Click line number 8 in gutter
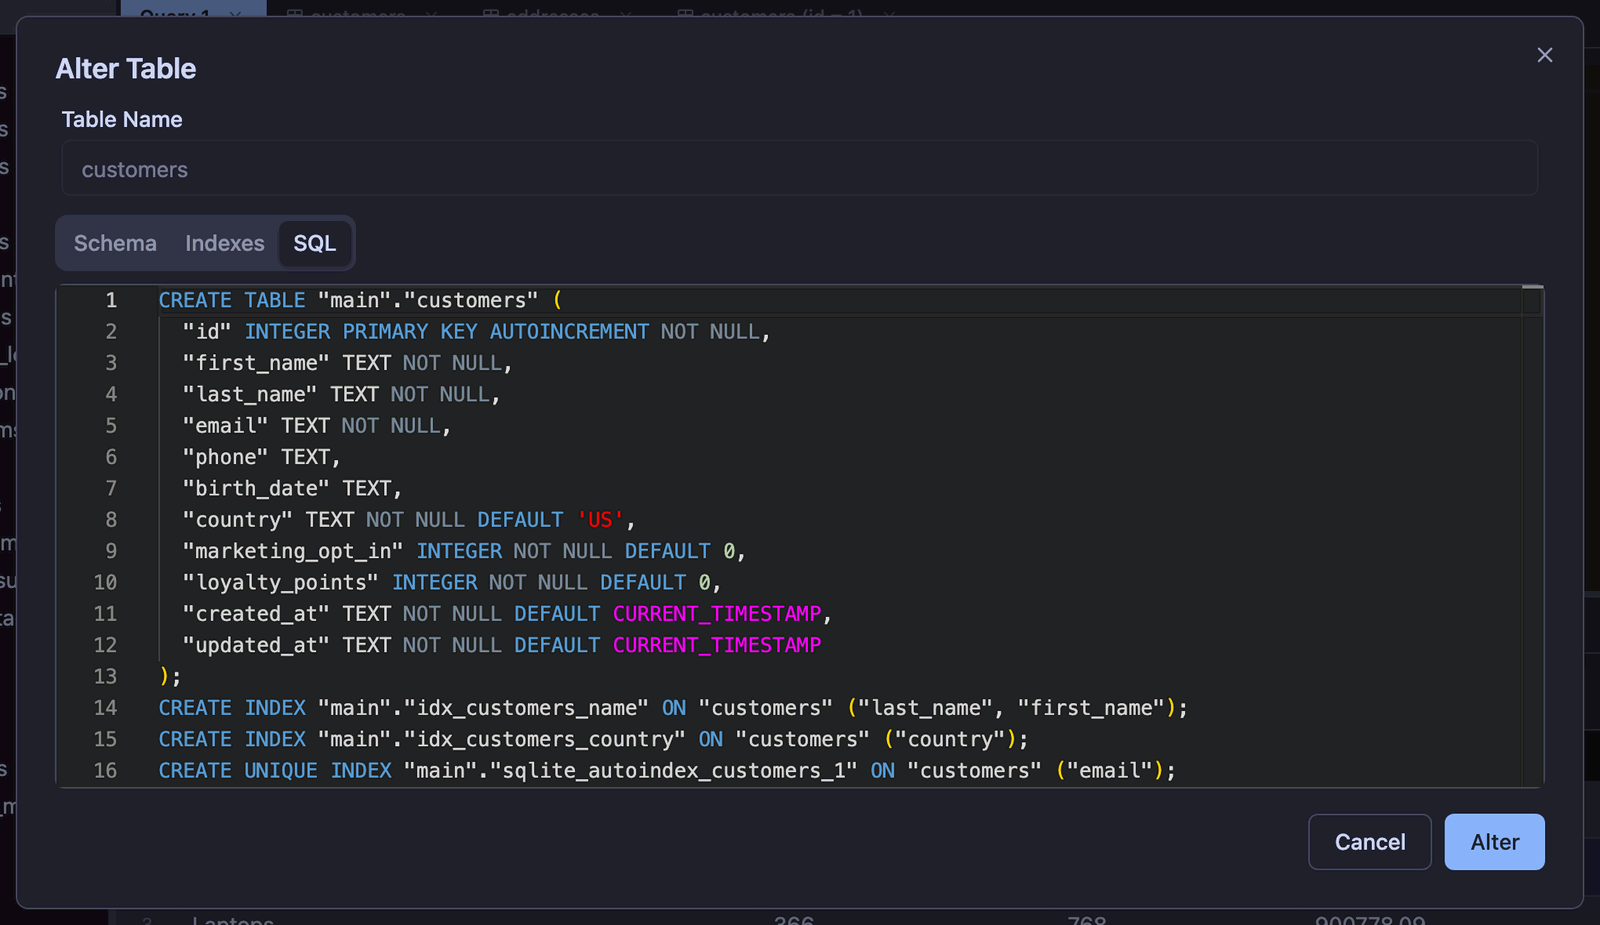The height and width of the screenshot is (925, 1600). tap(111, 520)
